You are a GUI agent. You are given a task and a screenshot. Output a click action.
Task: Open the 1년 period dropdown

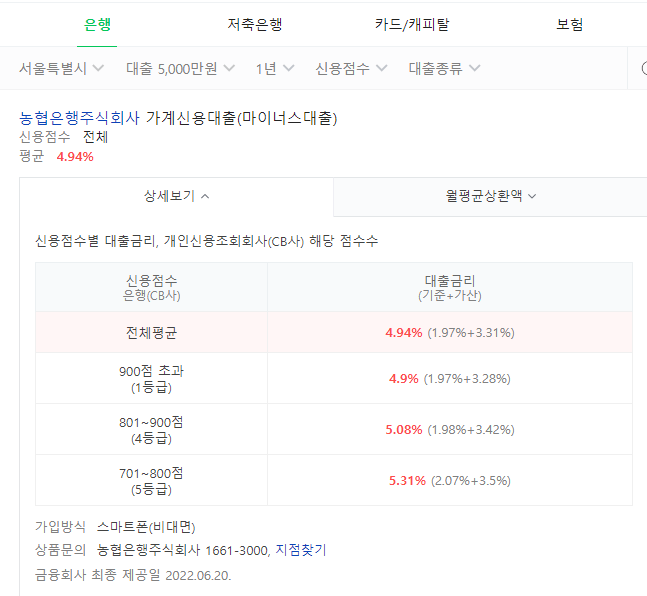(274, 69)
